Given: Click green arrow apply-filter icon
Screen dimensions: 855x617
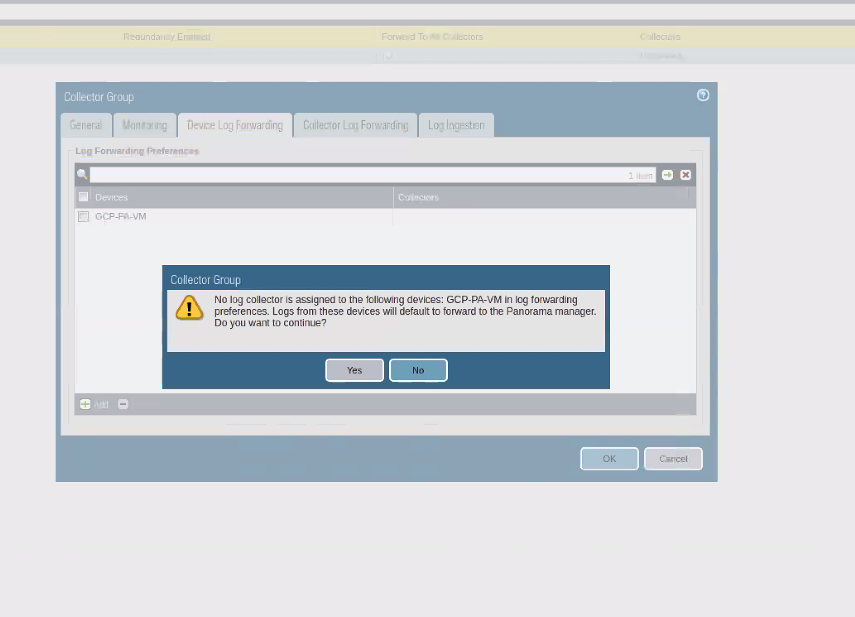Looking at the screenshot, I should click(x=667, y=175).
